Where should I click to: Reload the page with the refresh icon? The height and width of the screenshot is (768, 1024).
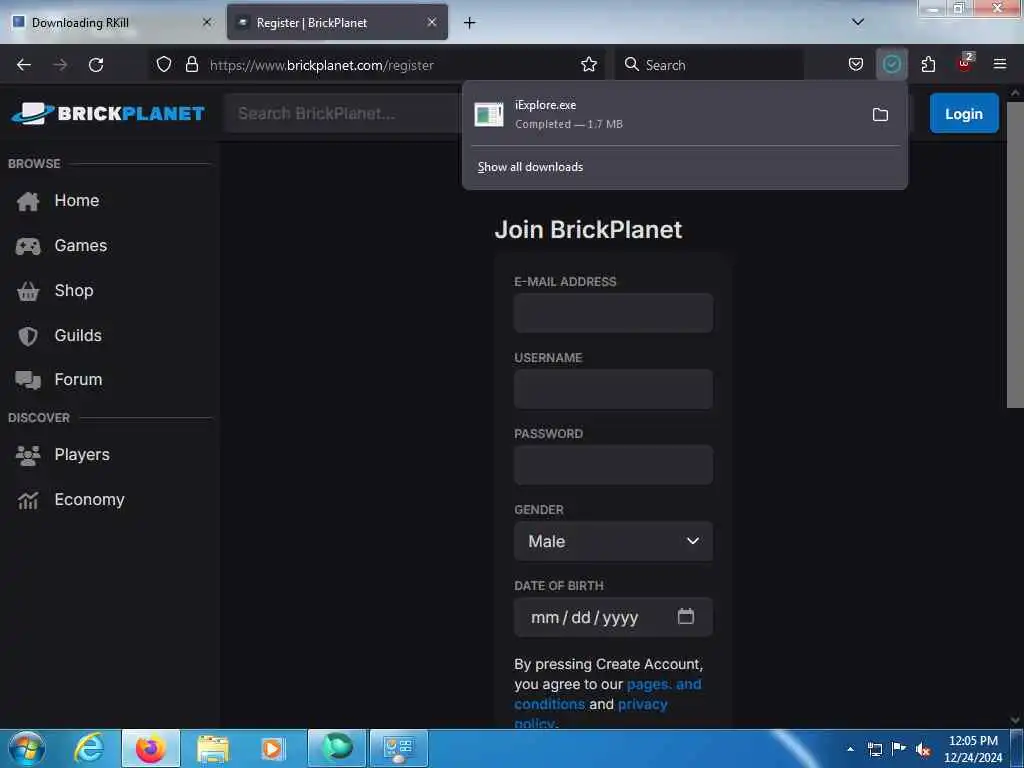[96, 65]
